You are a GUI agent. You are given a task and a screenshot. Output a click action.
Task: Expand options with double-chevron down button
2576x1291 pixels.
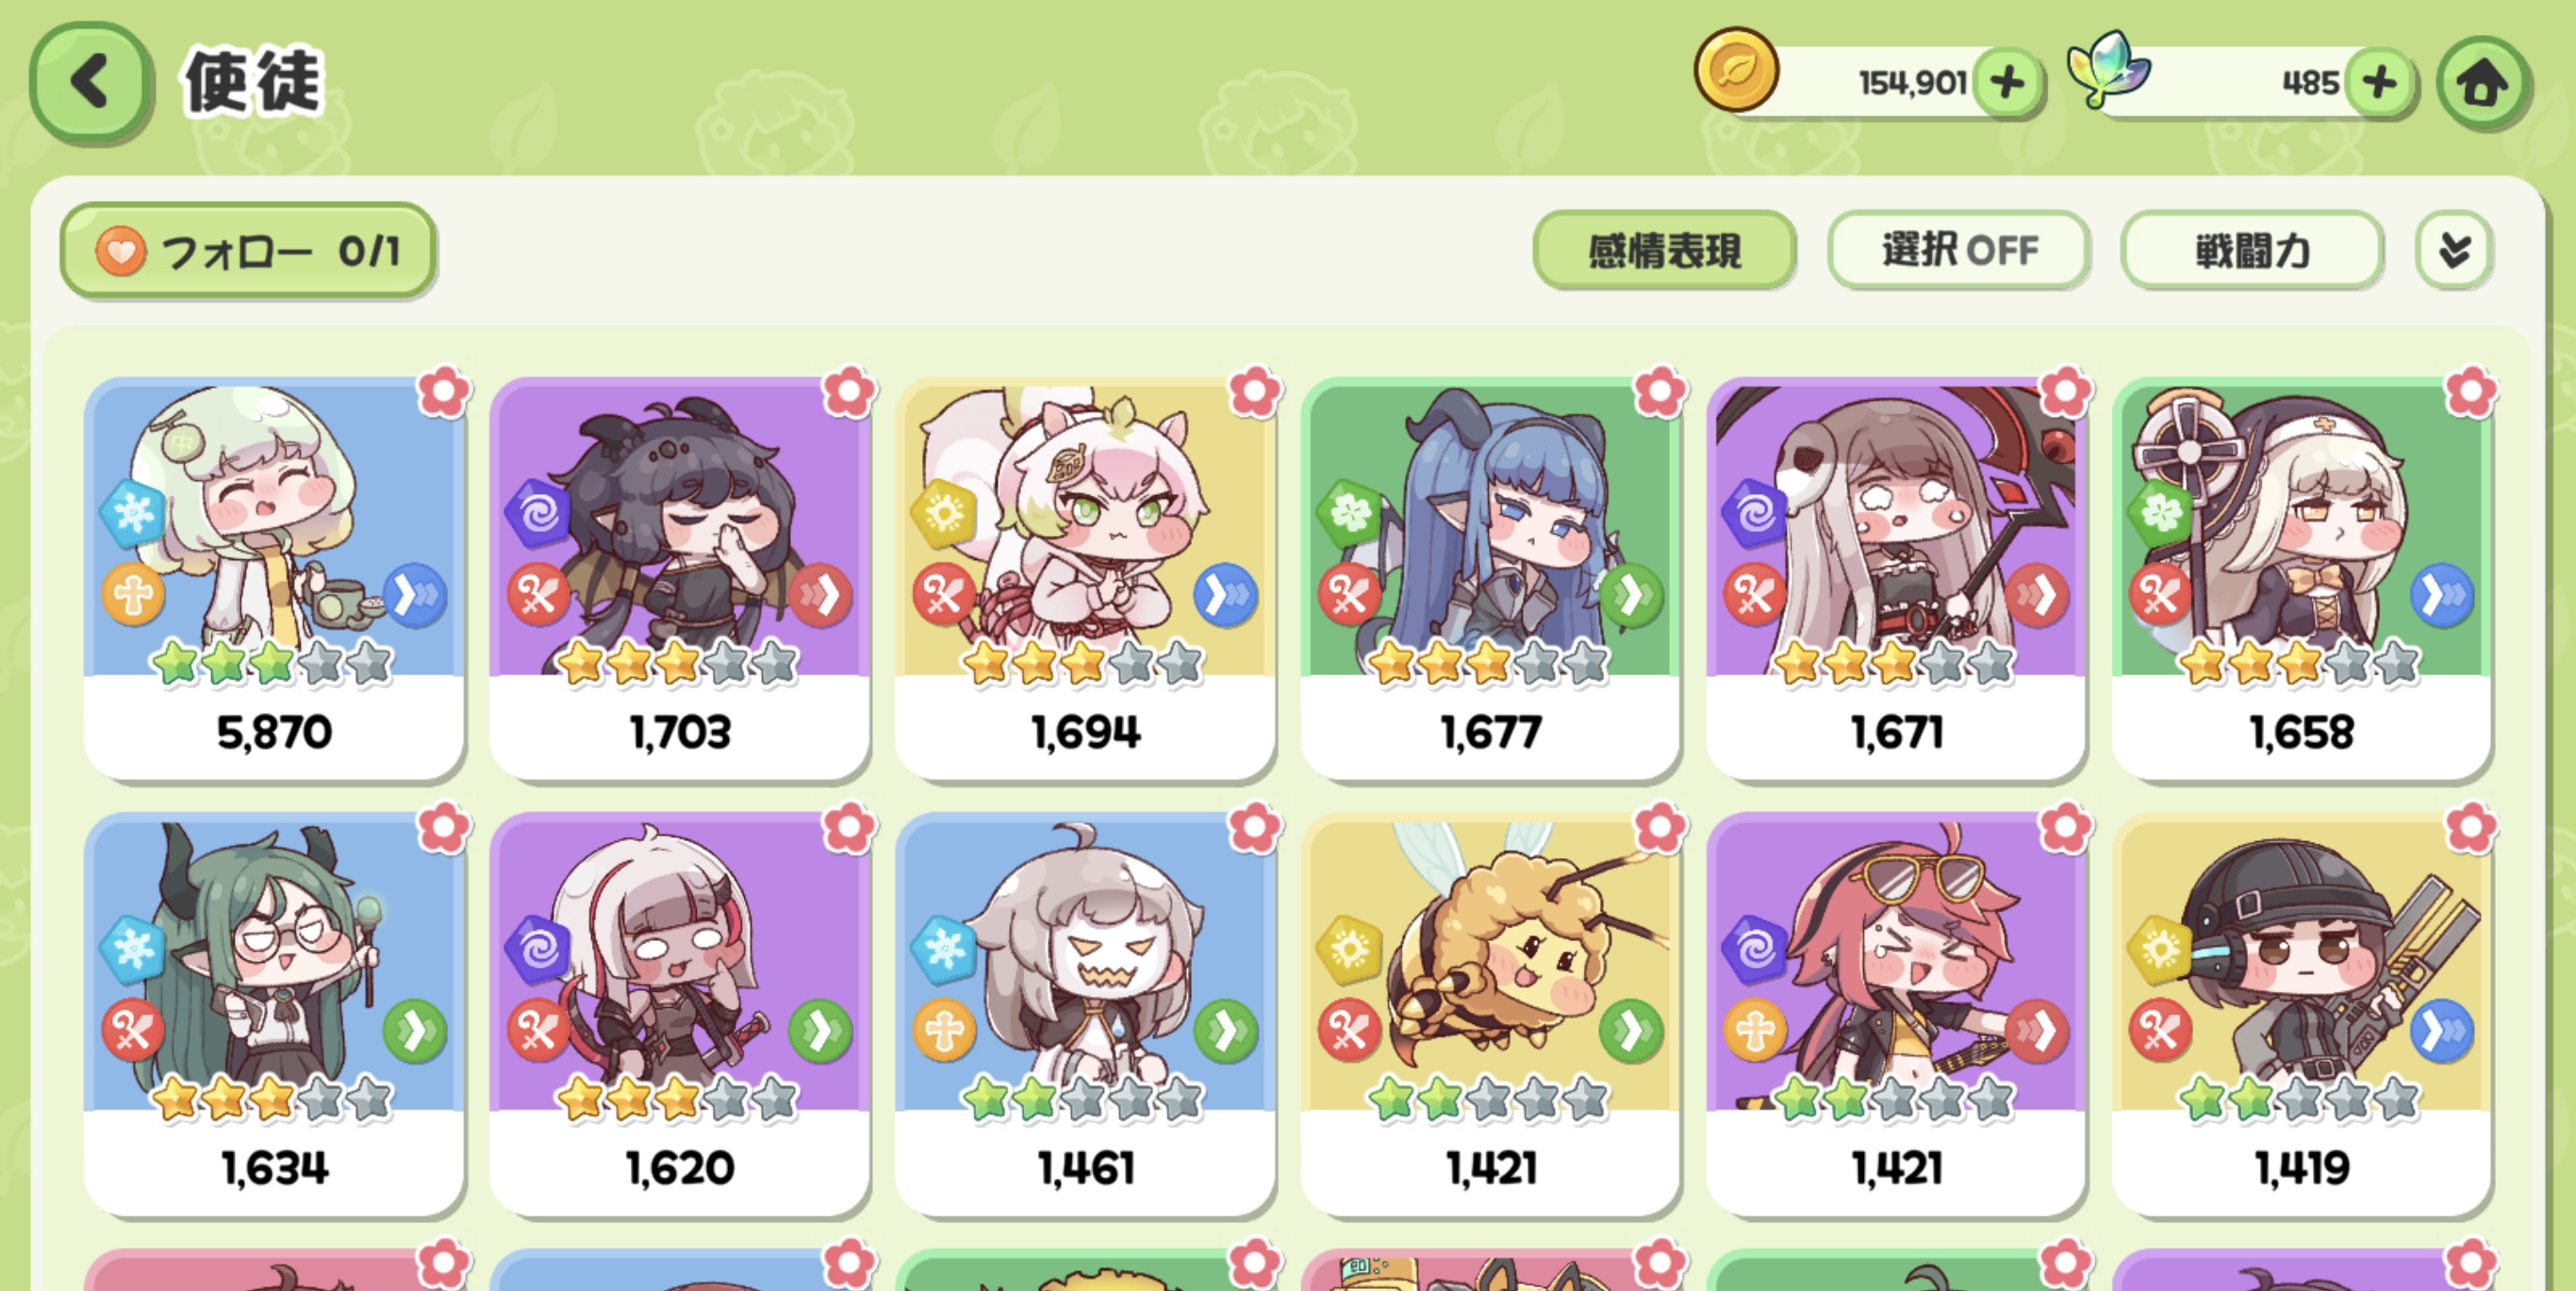(2454, 250)
